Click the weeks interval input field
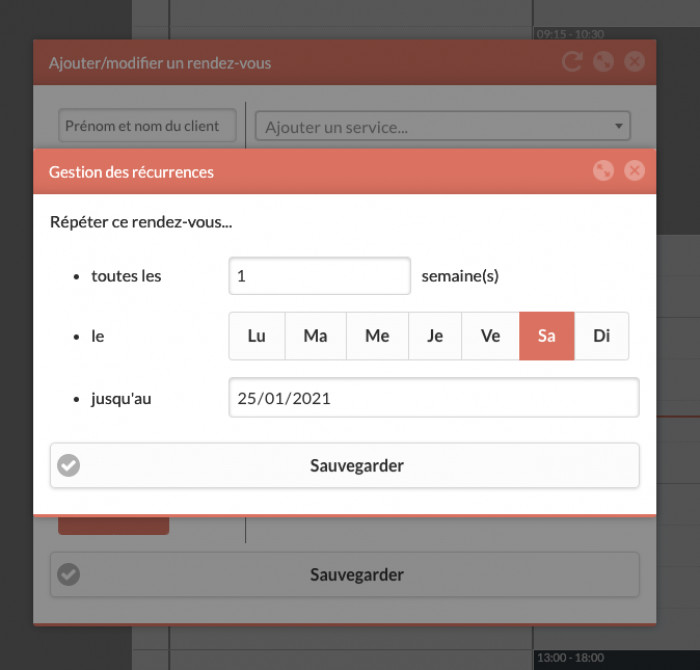Image resolution: width=700 pixels, height=670 pixels. pos(320,276)
